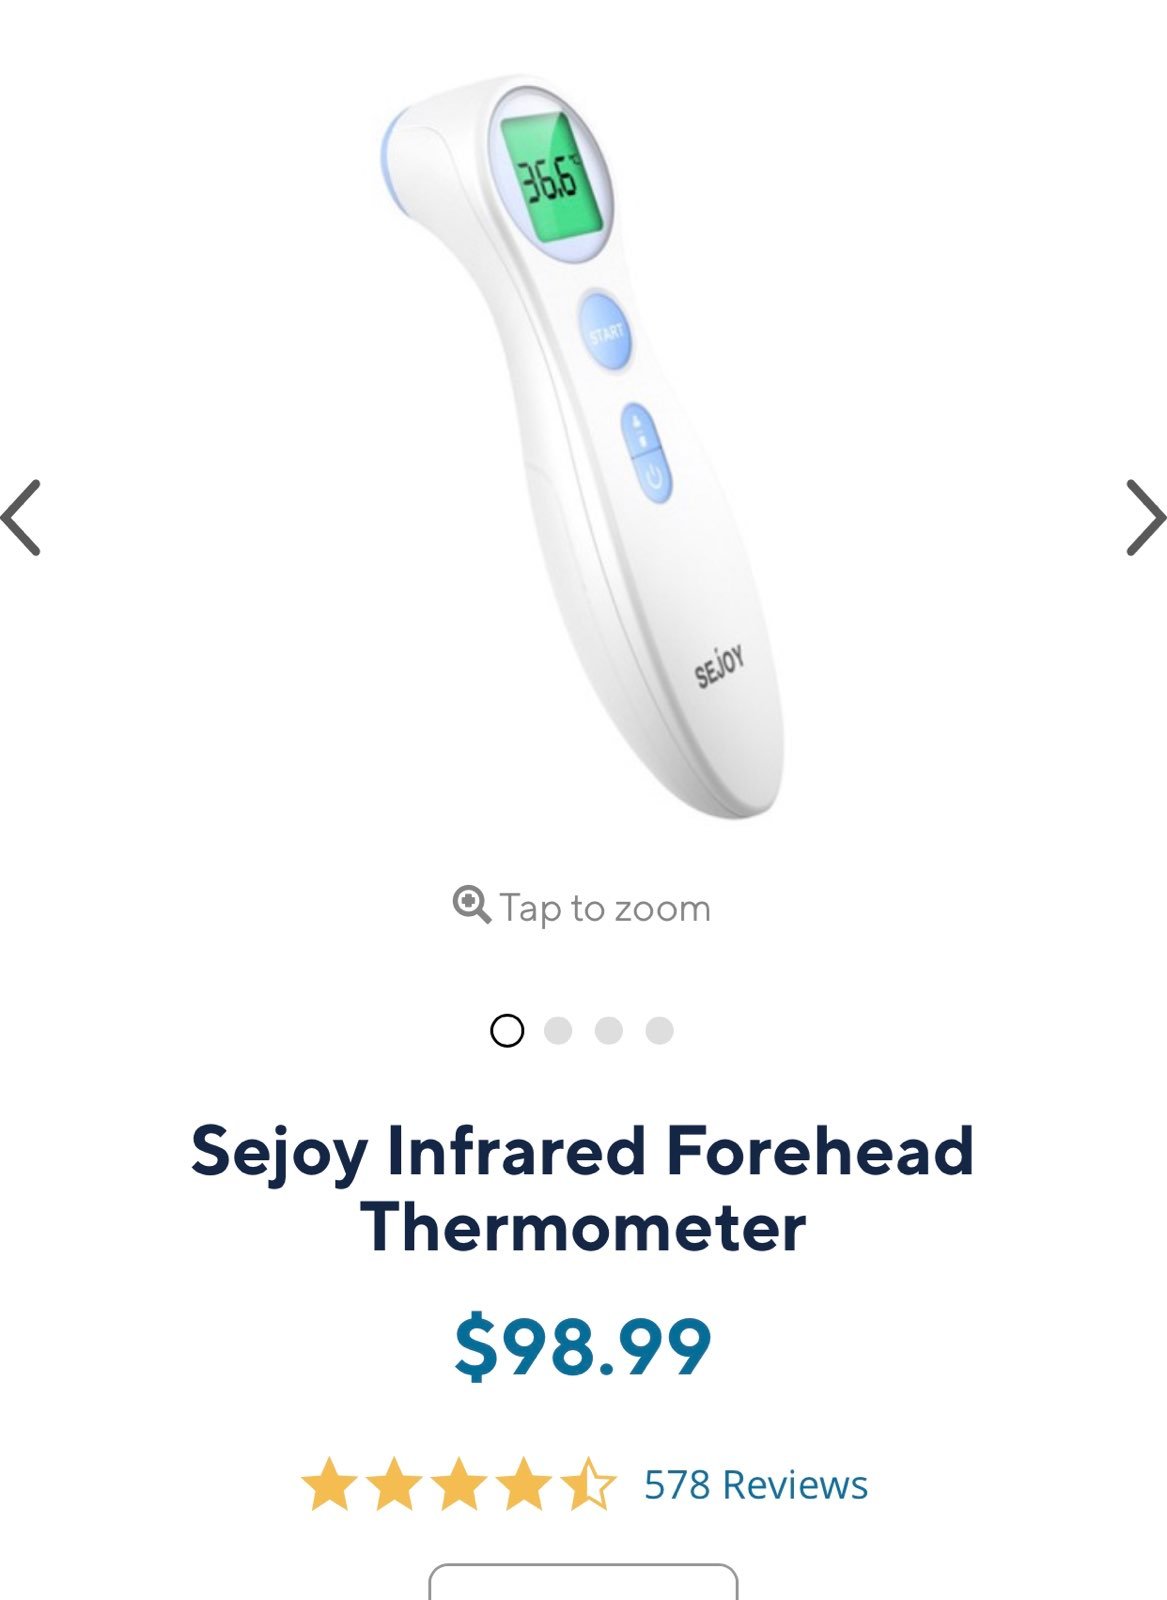Click the $98.99 price
The height and width of the screenshot is (1600, 1167).
[583, 1347]
